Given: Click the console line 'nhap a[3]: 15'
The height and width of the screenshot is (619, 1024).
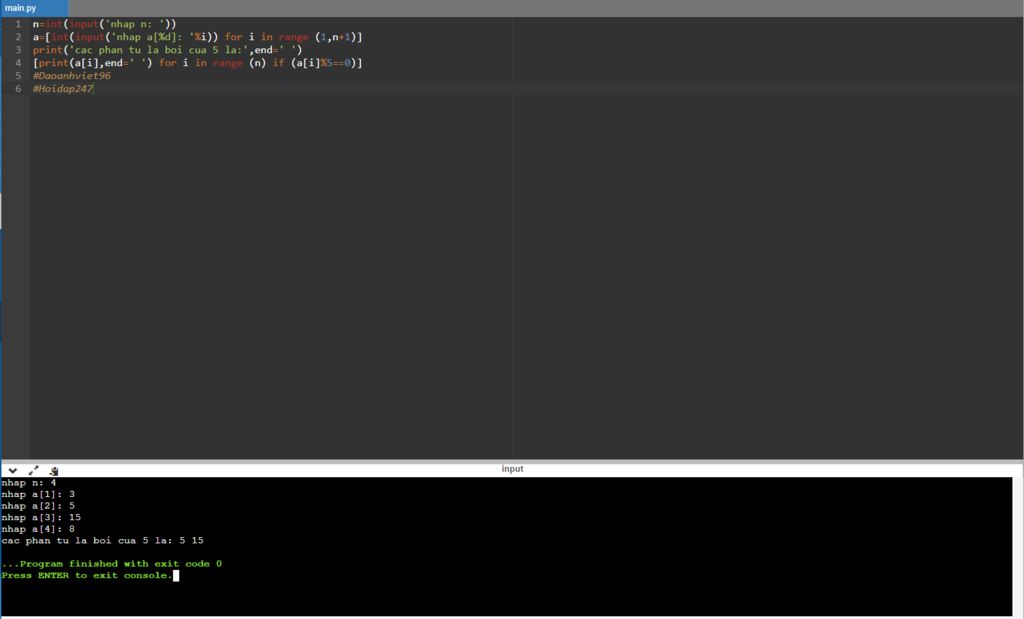Looking at the screenshot, I should pos(41,518).
